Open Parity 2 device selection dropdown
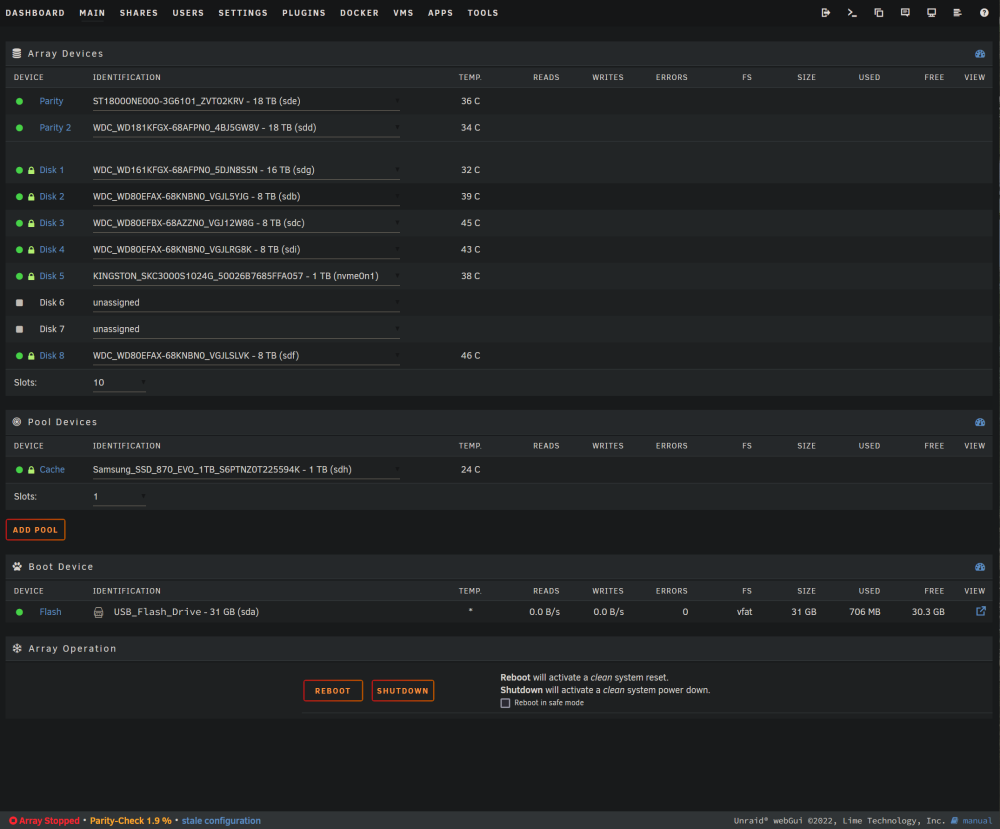This screenshot has width=1000, height=829. coord(246,128)
